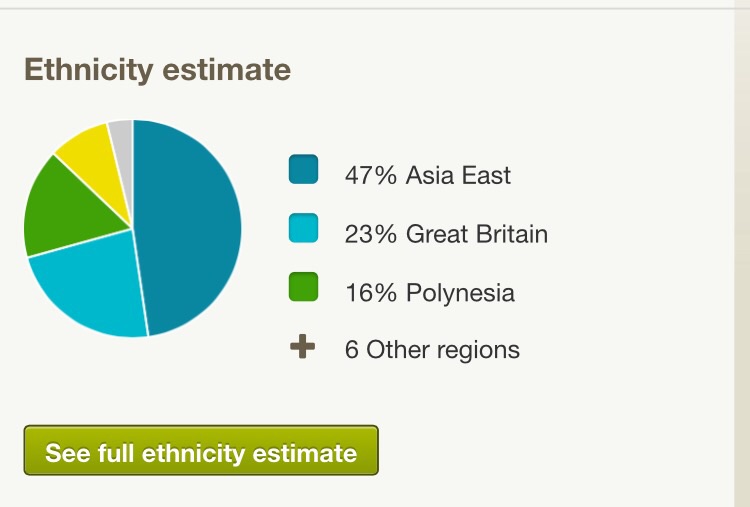Click the green Polynesia legend swatch

click(x=303, y=287)
